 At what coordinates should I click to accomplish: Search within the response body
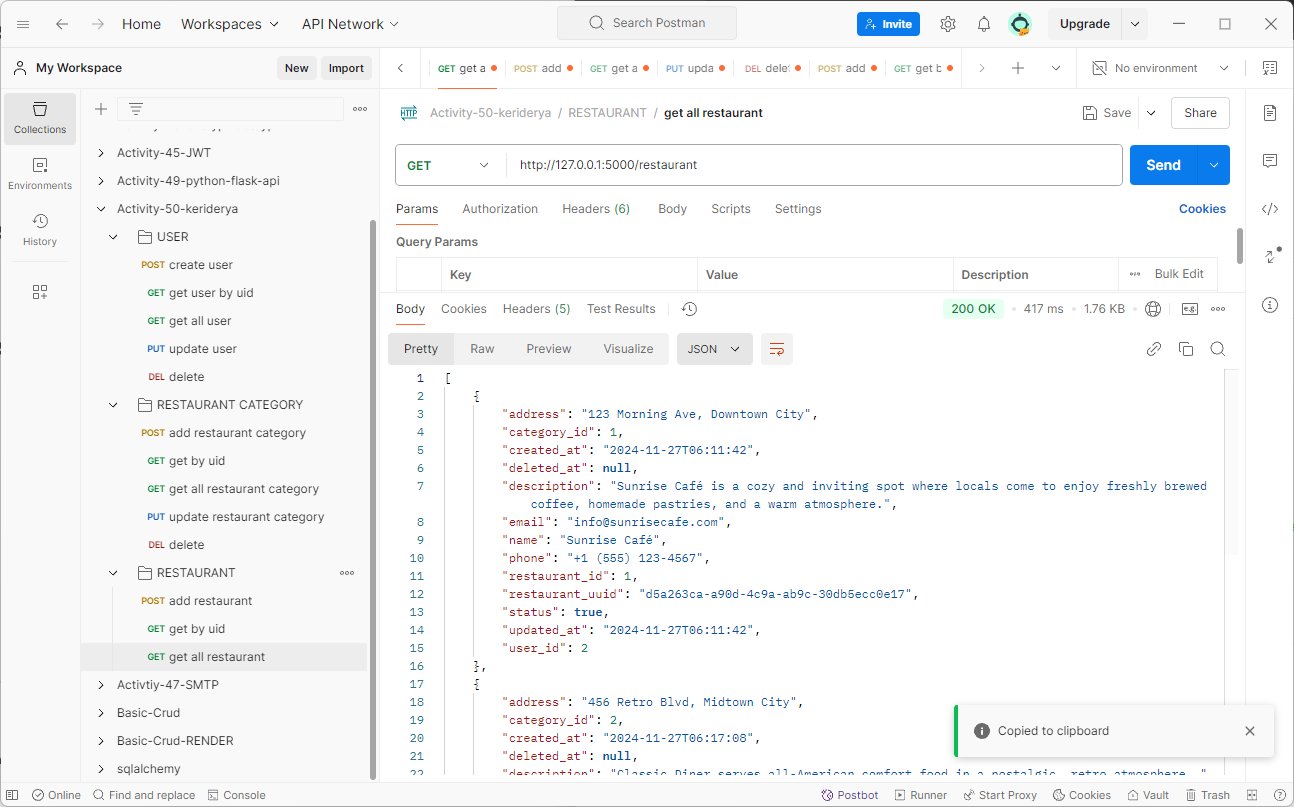(1218, 349)
